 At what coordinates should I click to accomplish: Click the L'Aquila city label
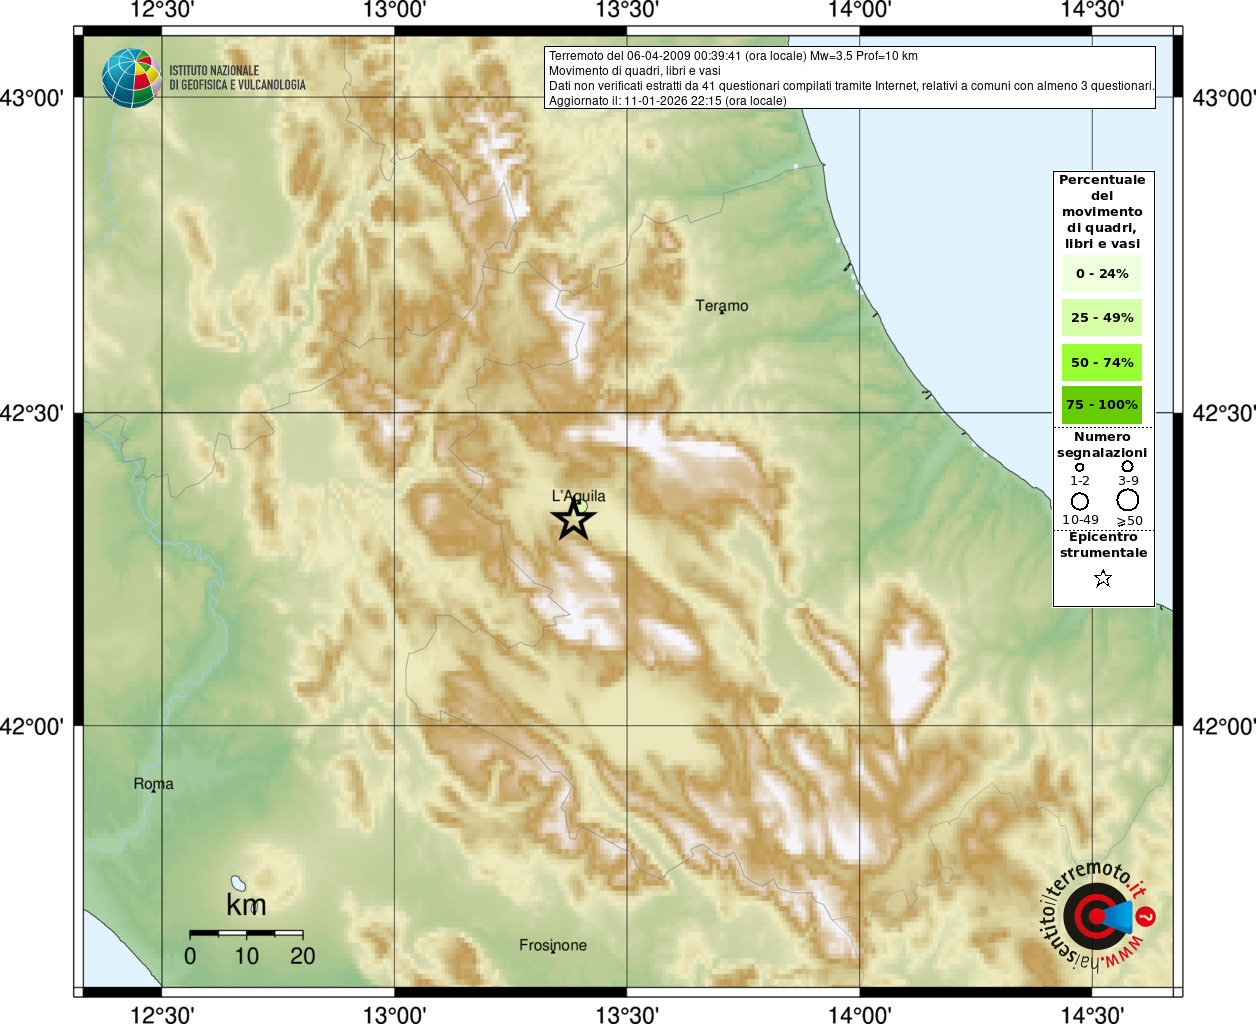(x=579, y=496)
